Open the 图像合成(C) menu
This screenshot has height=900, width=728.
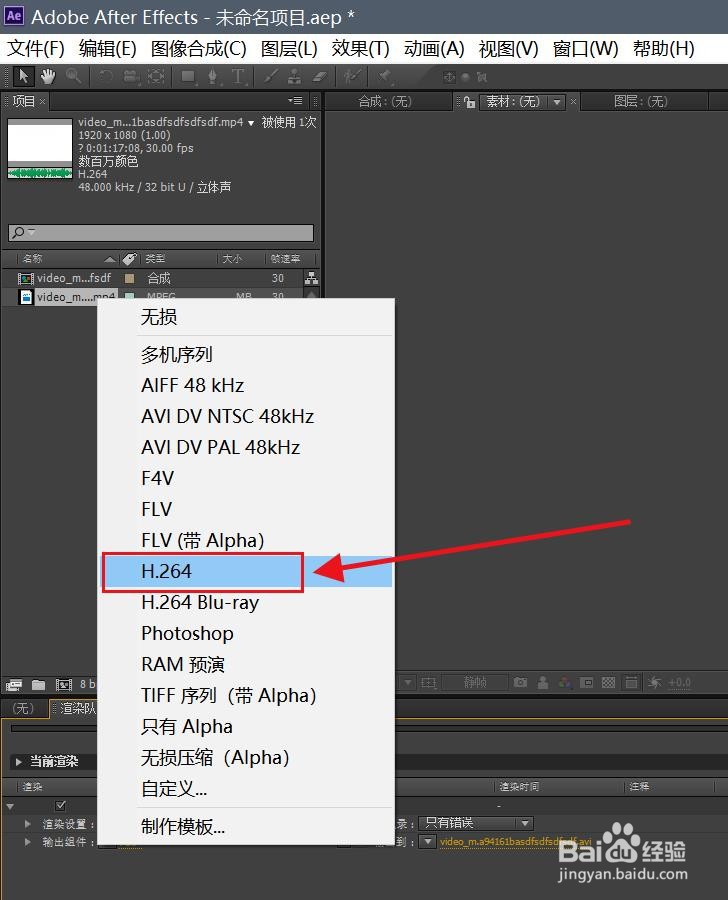(199, 49)
